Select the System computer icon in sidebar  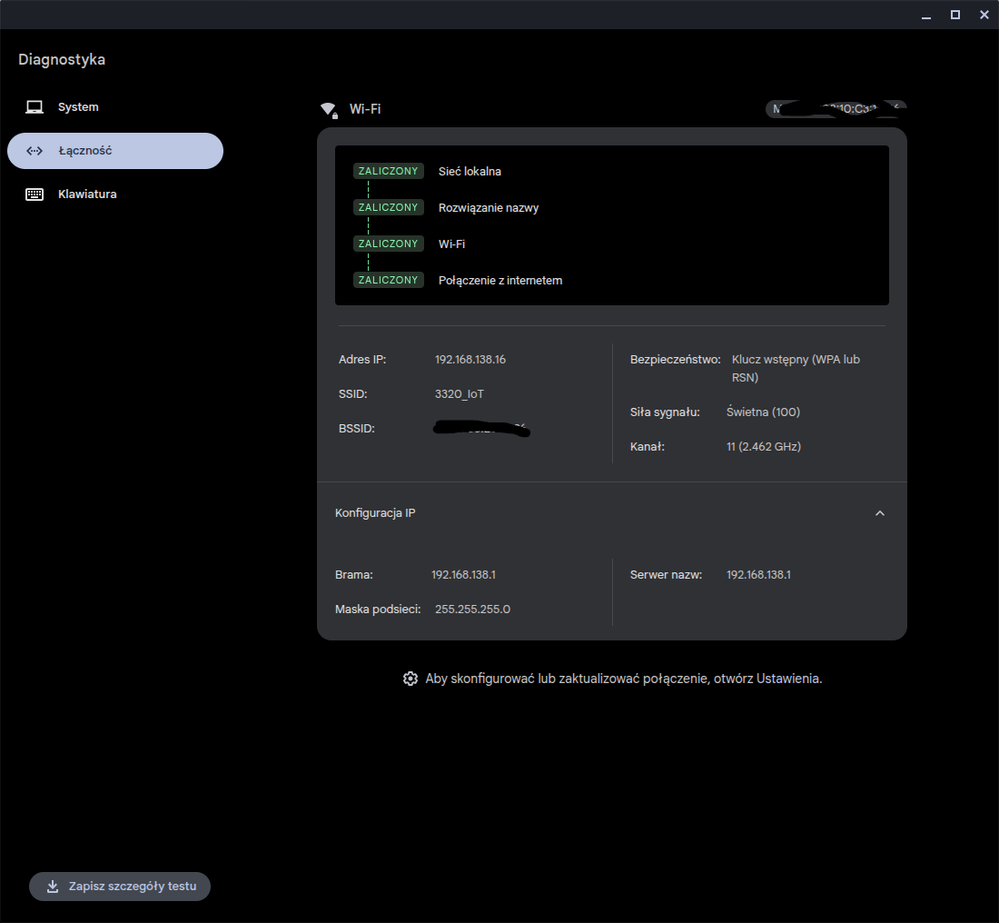pyautogui.click(x=35, y=107)
